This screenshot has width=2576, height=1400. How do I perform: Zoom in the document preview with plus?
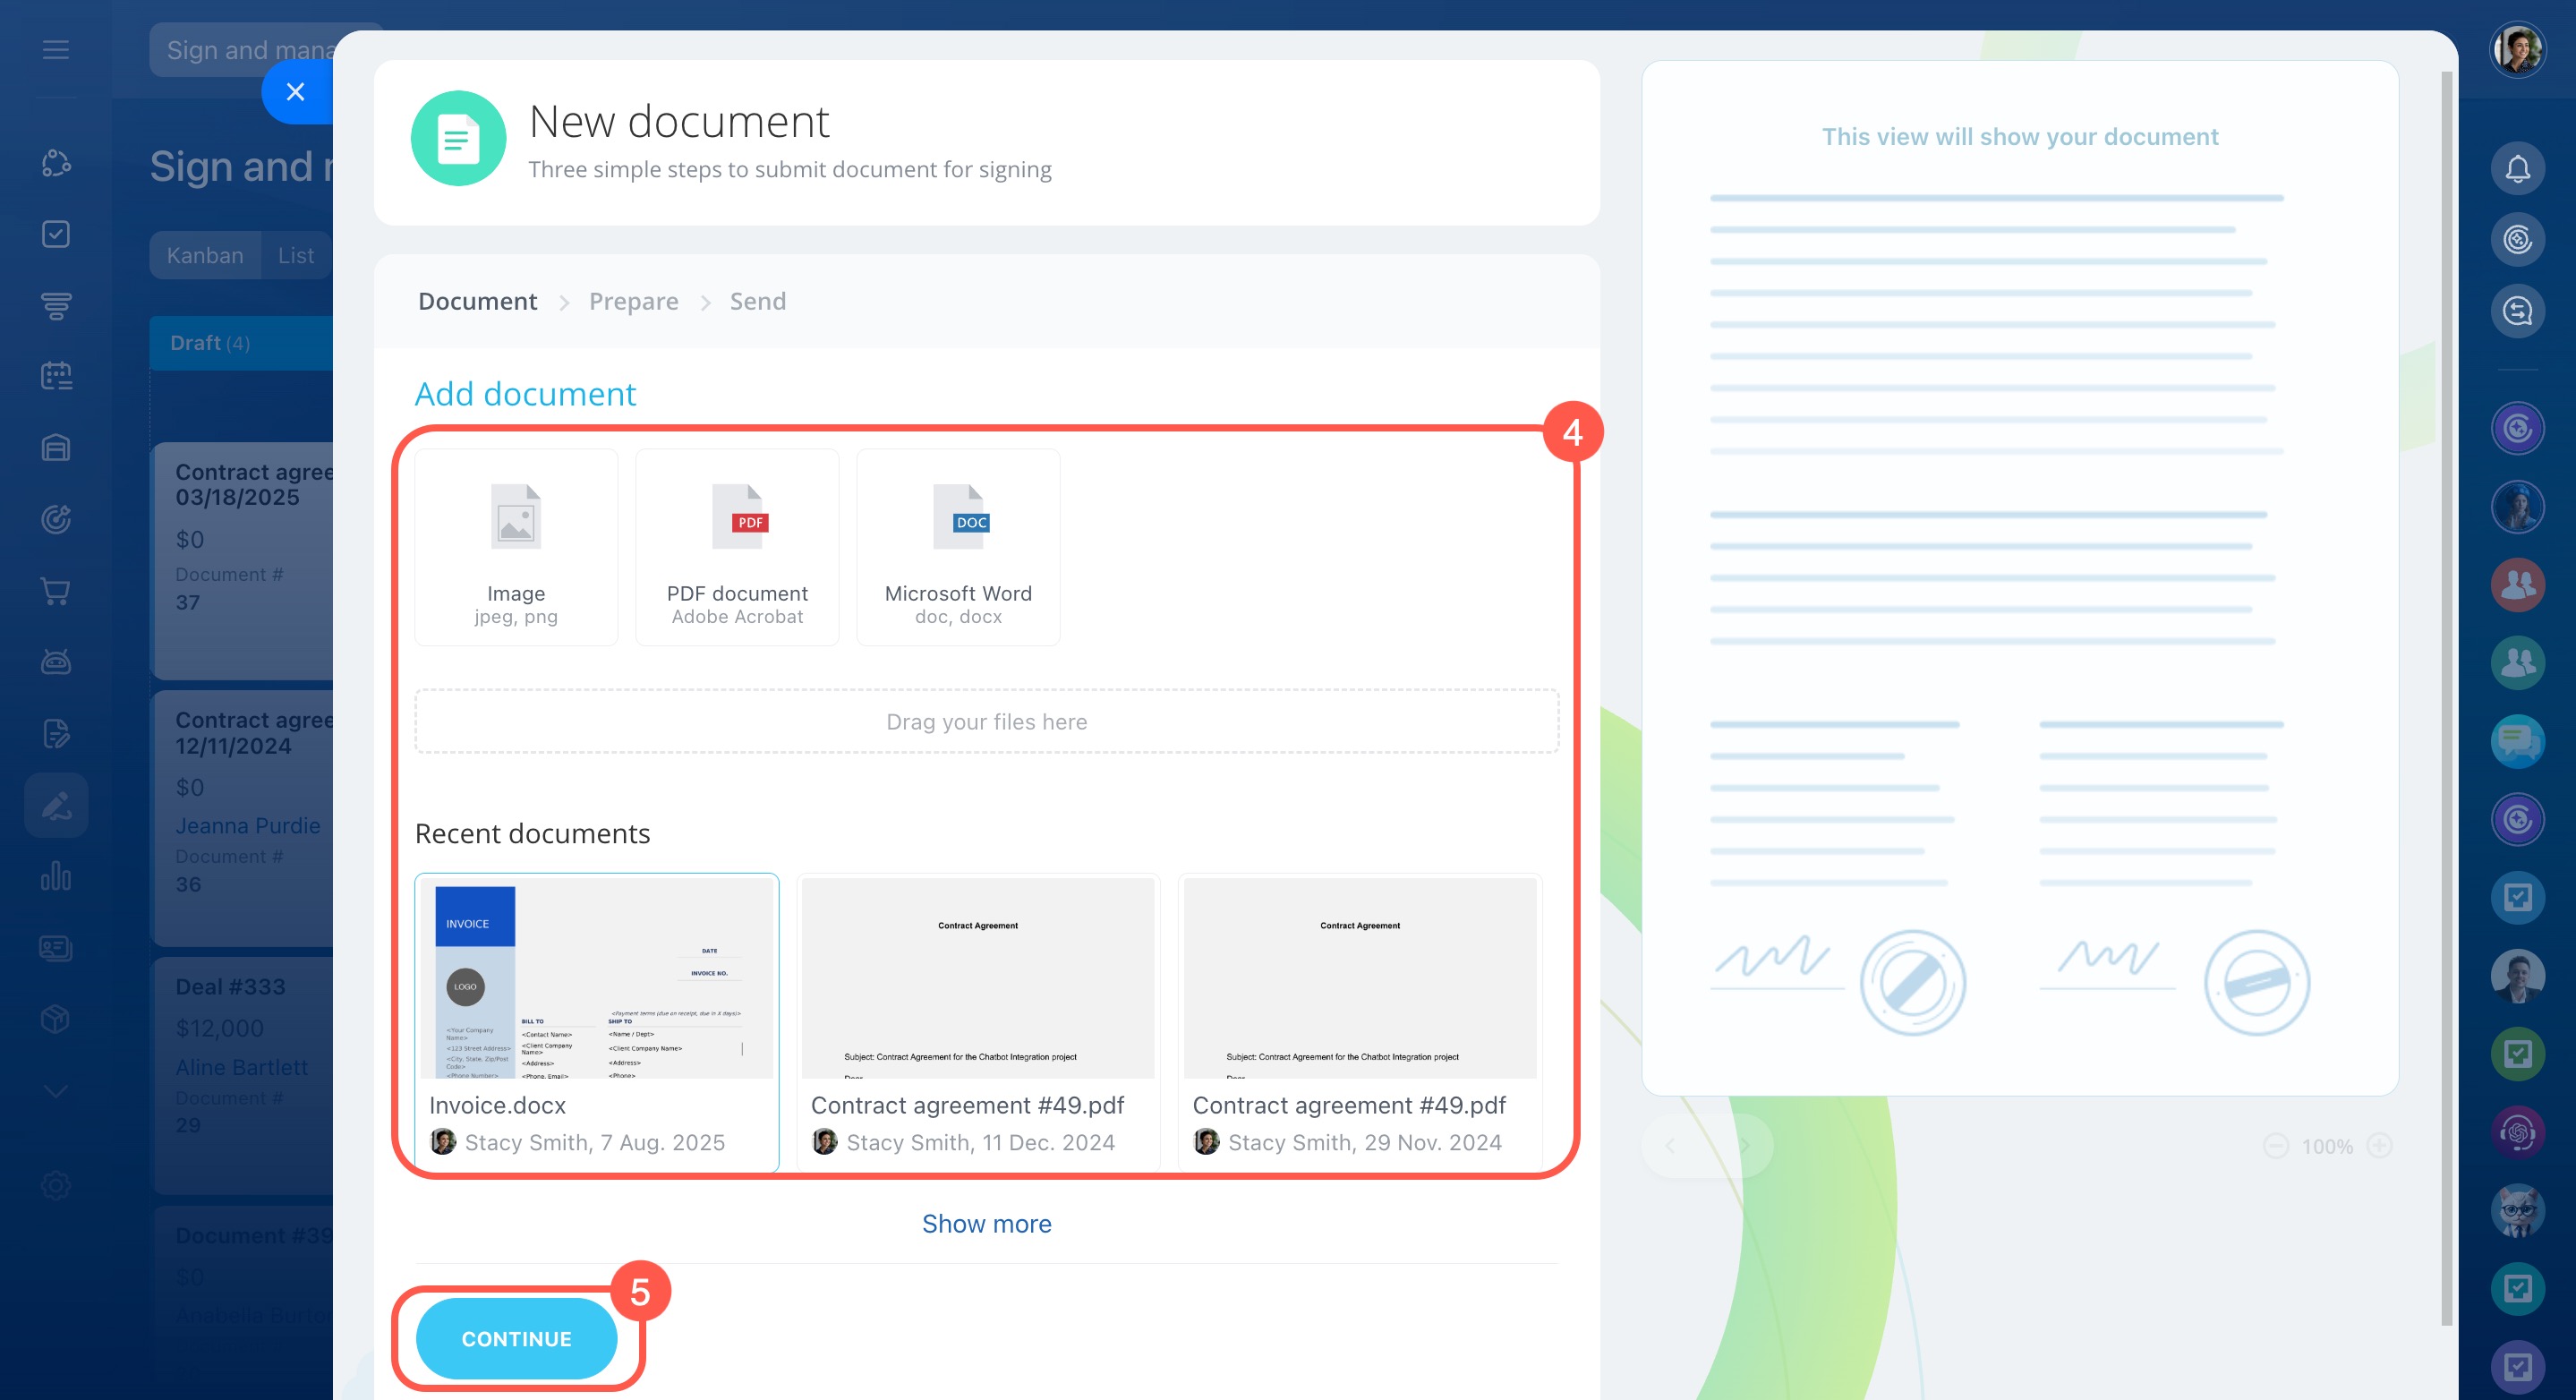2379,1145
